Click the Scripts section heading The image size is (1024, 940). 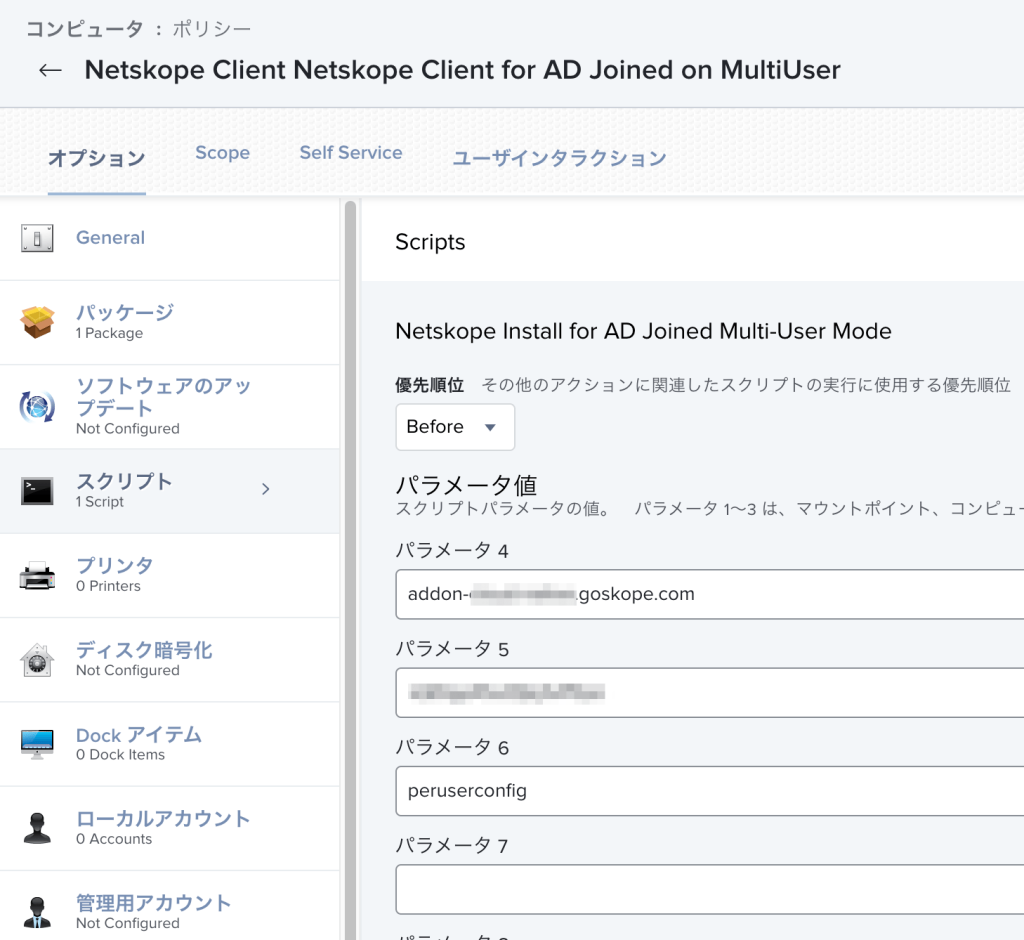[430, 242]
